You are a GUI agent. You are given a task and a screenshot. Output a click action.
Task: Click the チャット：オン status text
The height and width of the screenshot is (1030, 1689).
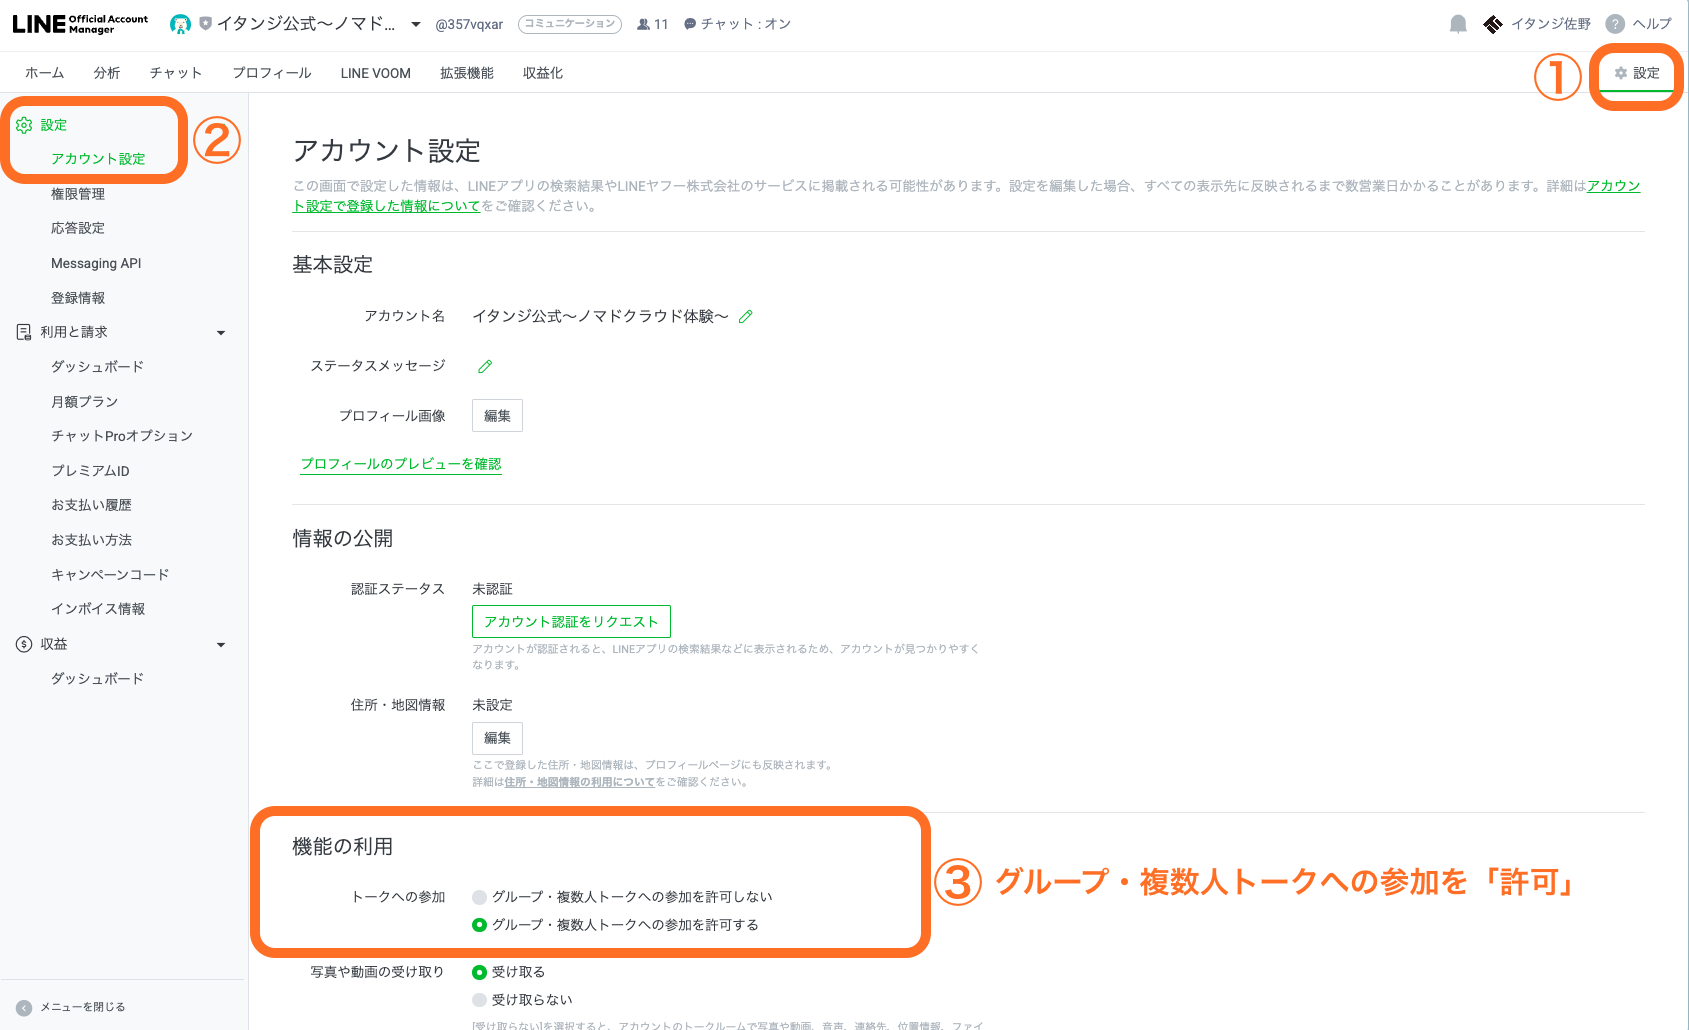point(746,24)
